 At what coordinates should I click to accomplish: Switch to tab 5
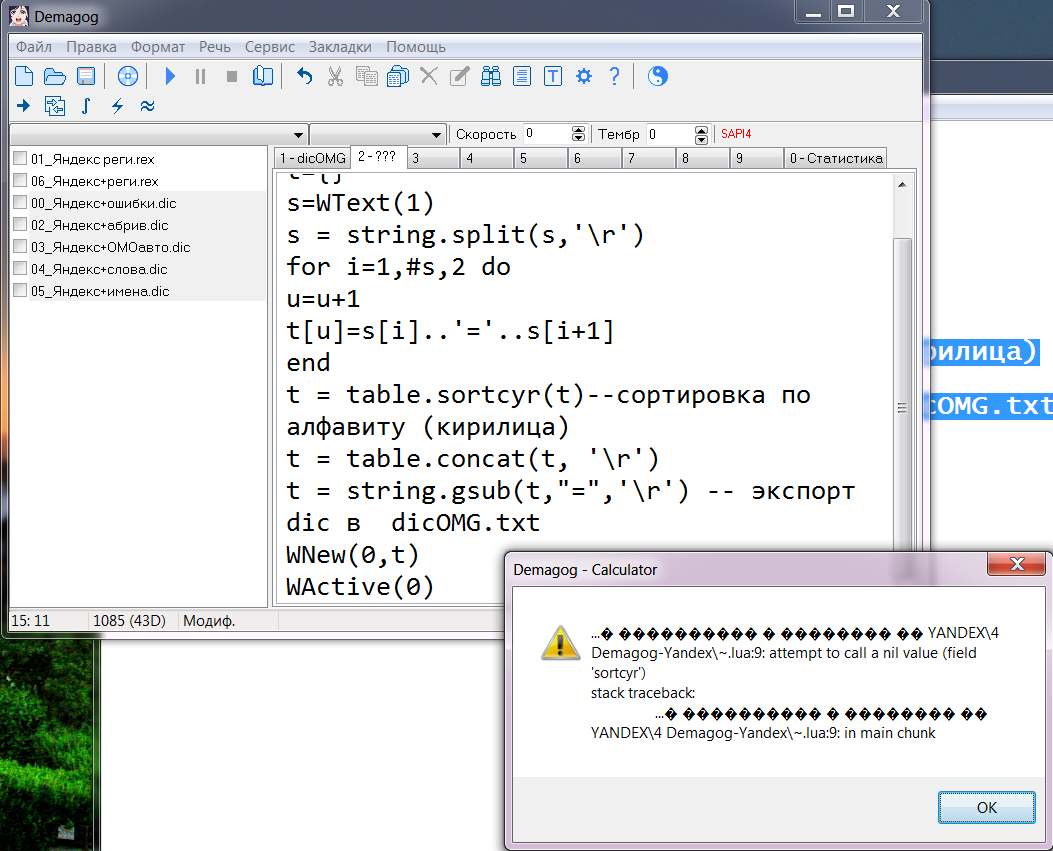pyautogui.click(x=541, y=158)
